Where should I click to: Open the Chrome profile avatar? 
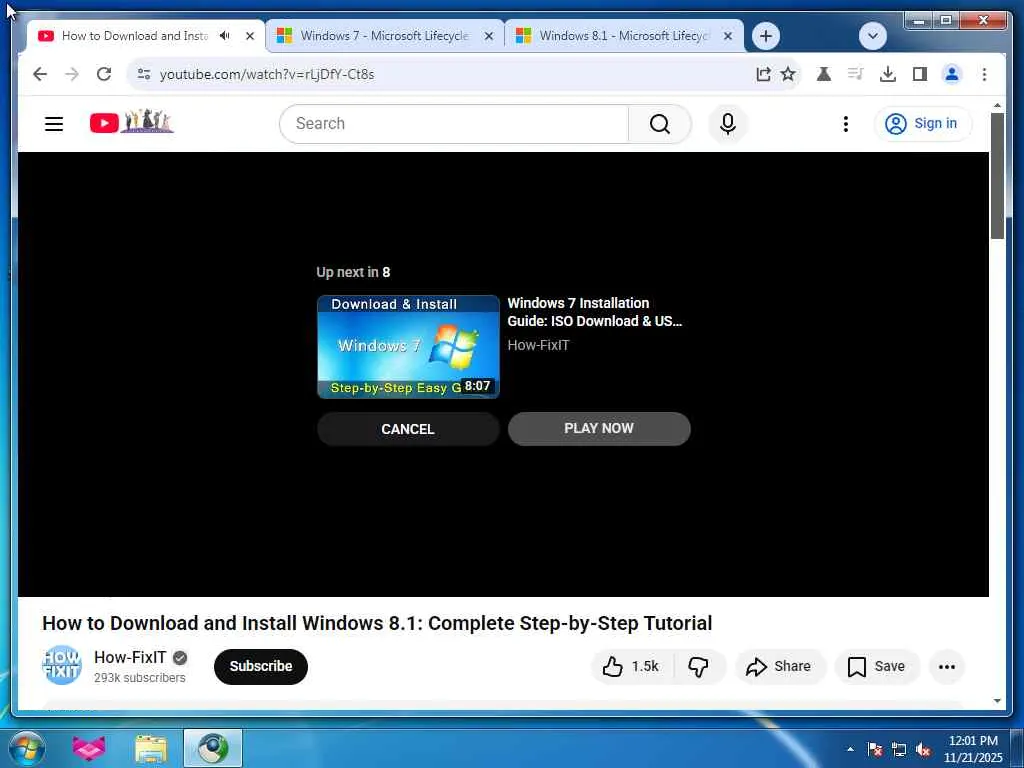click(x=952, y=74)
